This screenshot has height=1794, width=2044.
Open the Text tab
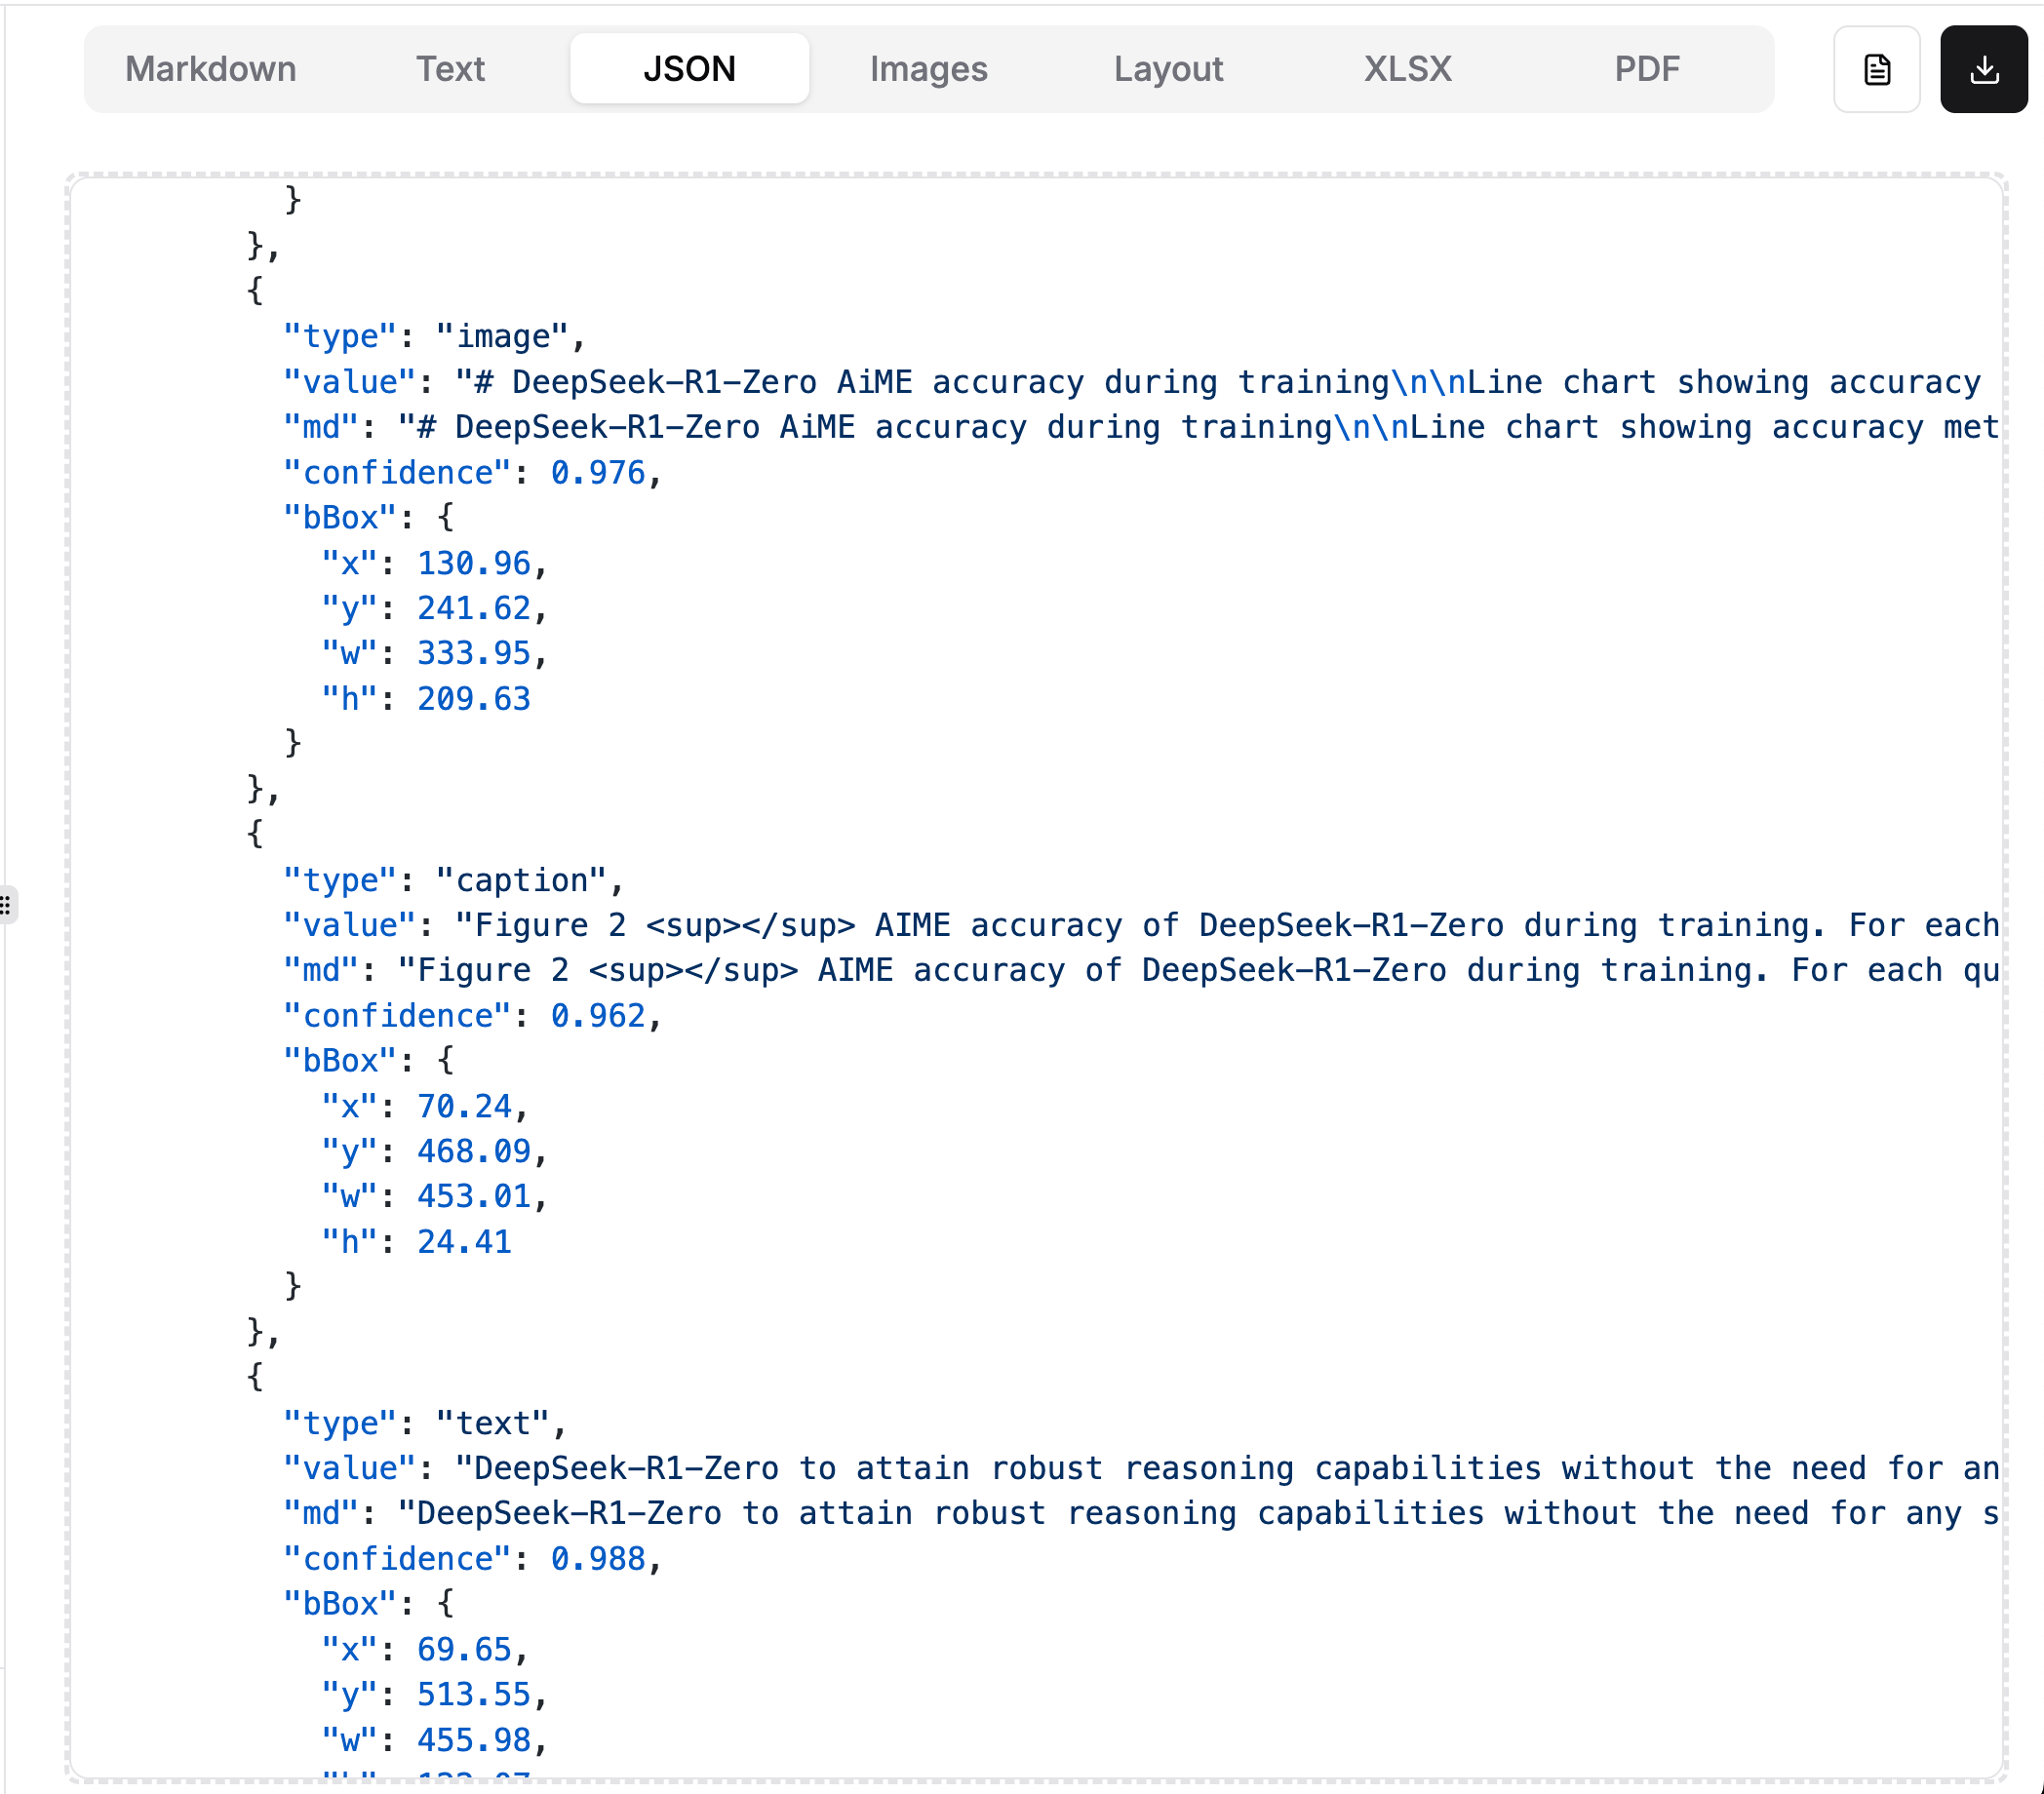pyautogui.click(x=450, y=69)
